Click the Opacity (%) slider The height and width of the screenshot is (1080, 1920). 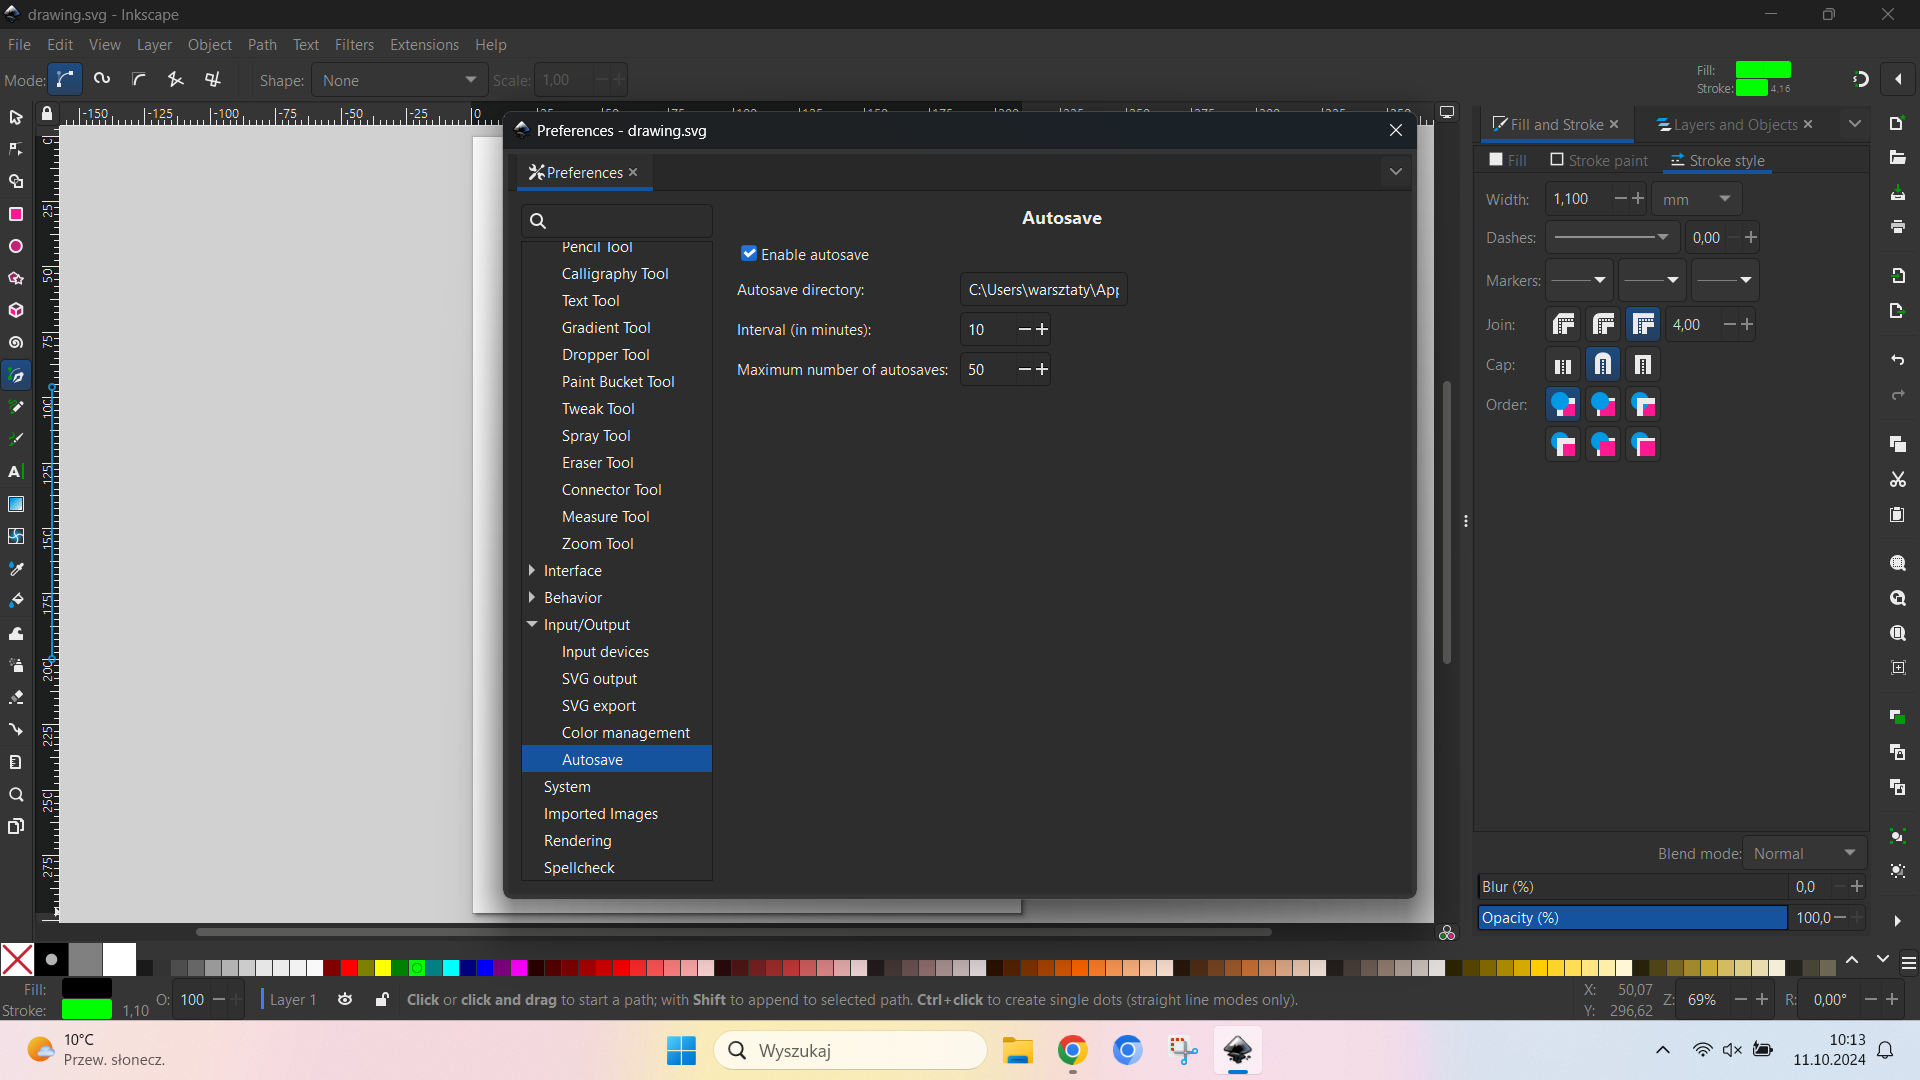point(1632,917)
